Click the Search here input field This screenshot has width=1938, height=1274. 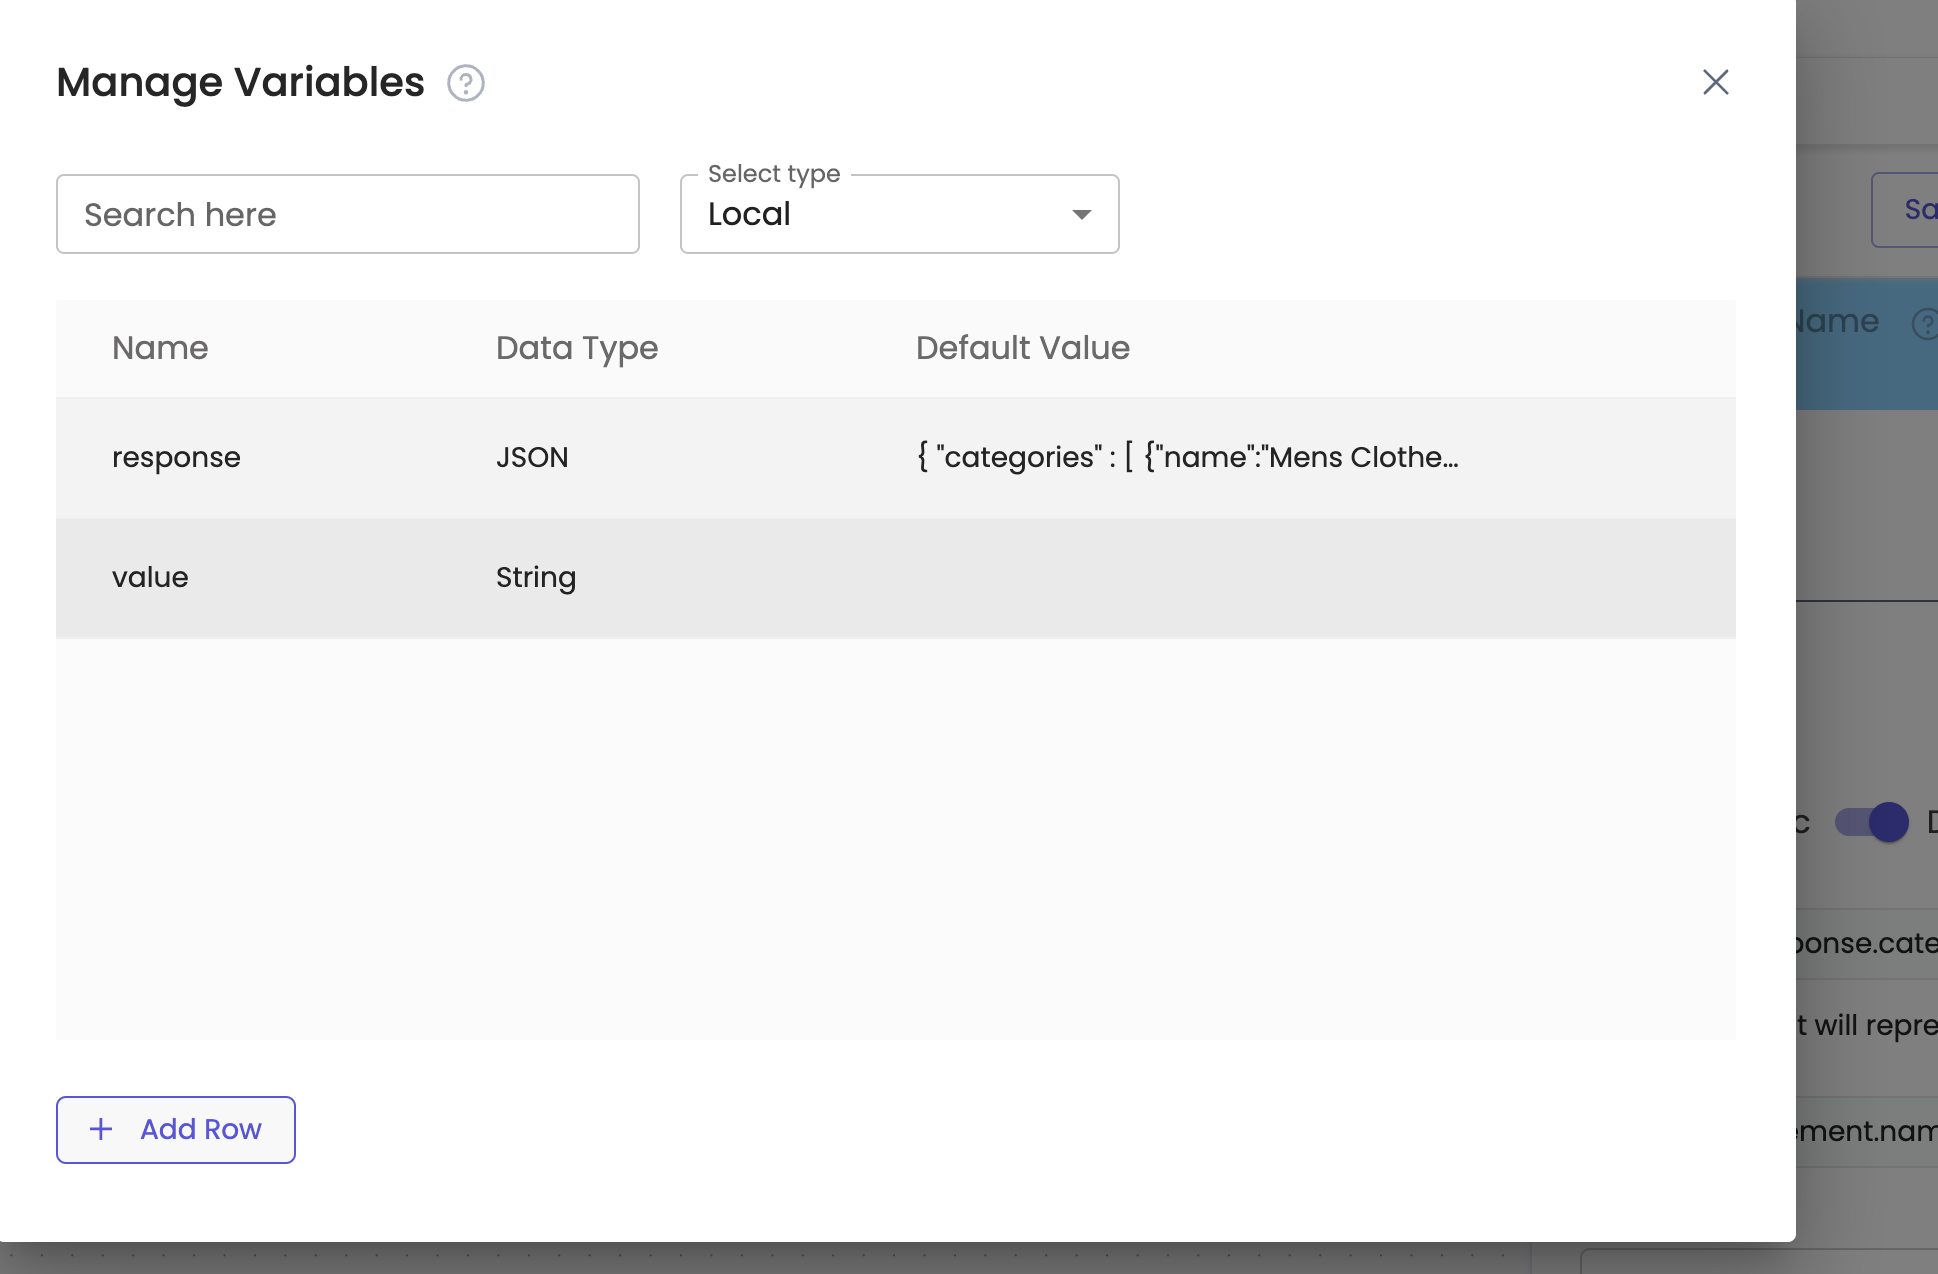(347, 214)
